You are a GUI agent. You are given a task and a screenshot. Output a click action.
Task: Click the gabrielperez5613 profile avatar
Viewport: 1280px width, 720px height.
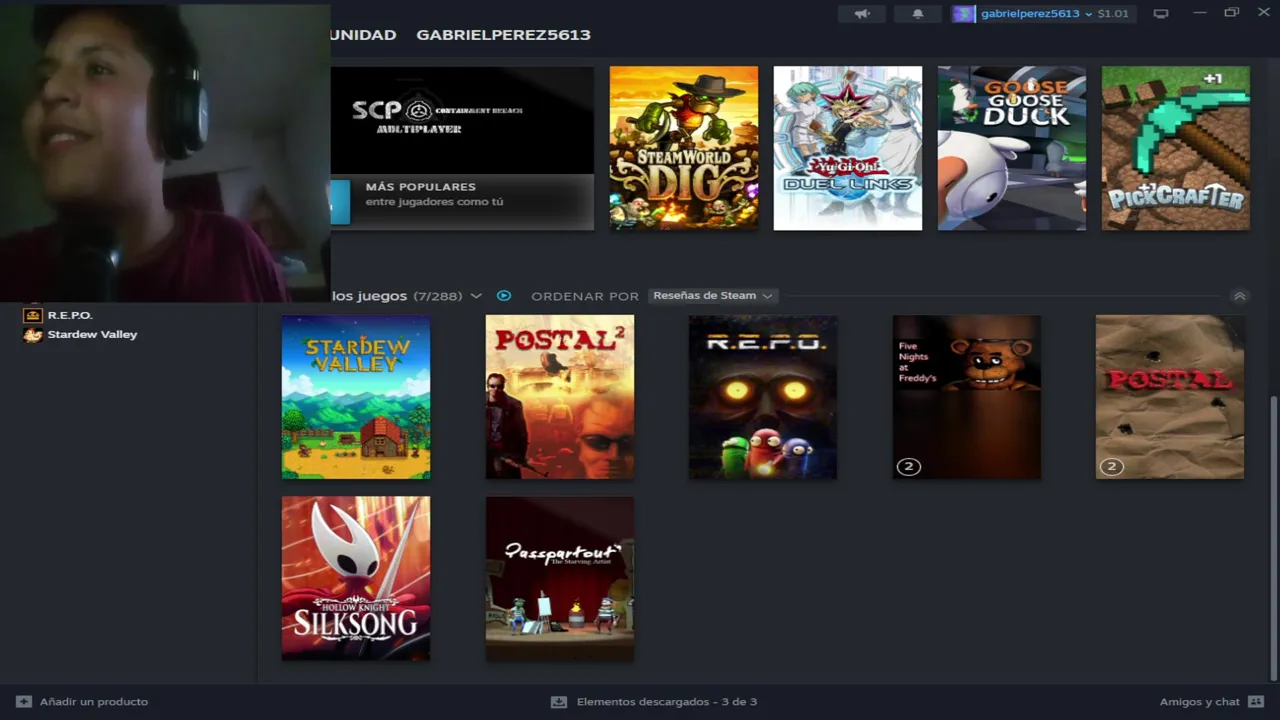963,13
